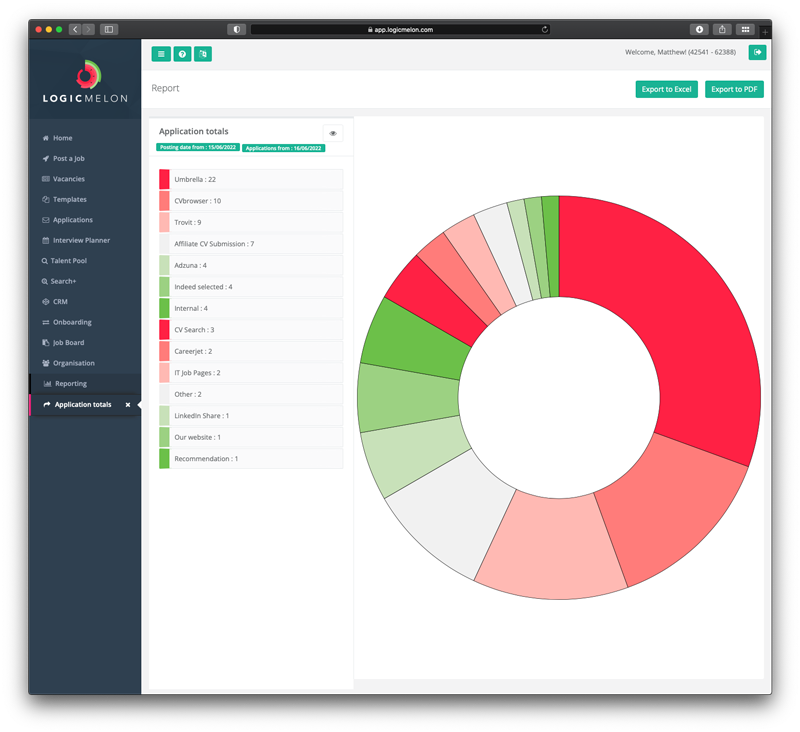This screenshot has height=732, width=800.
Task: Click the Applications from filter tag
Action: (x=283, y=148)
